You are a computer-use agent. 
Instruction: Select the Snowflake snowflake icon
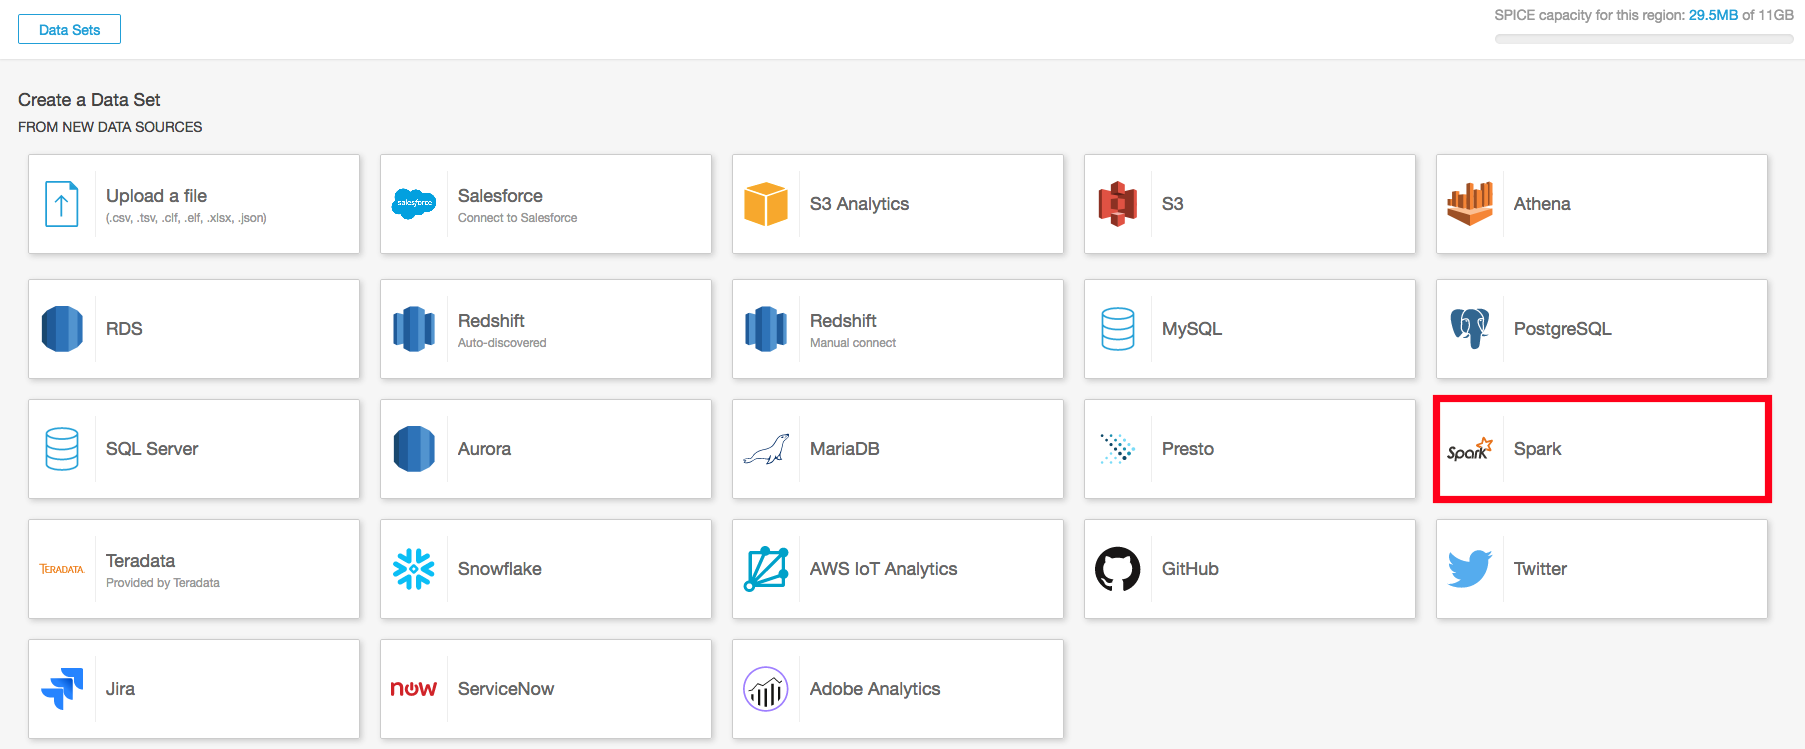click(414, 569)
